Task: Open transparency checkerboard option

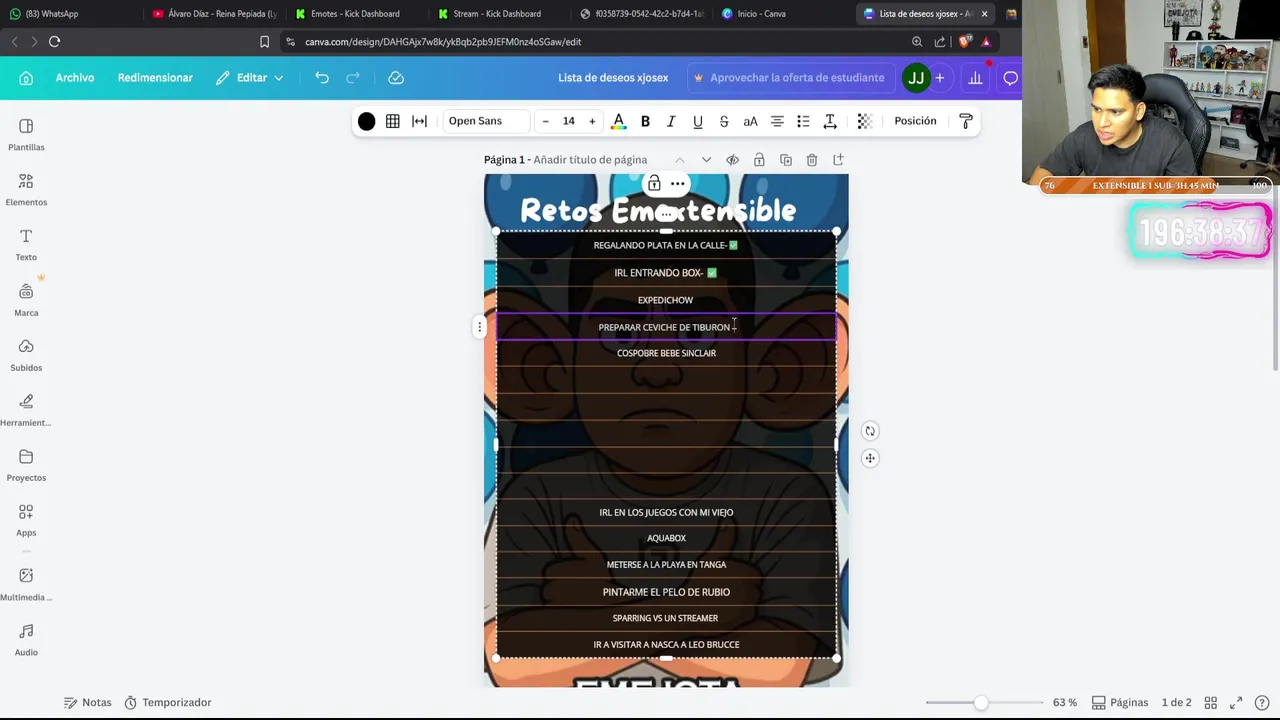Action: (865, 121)
